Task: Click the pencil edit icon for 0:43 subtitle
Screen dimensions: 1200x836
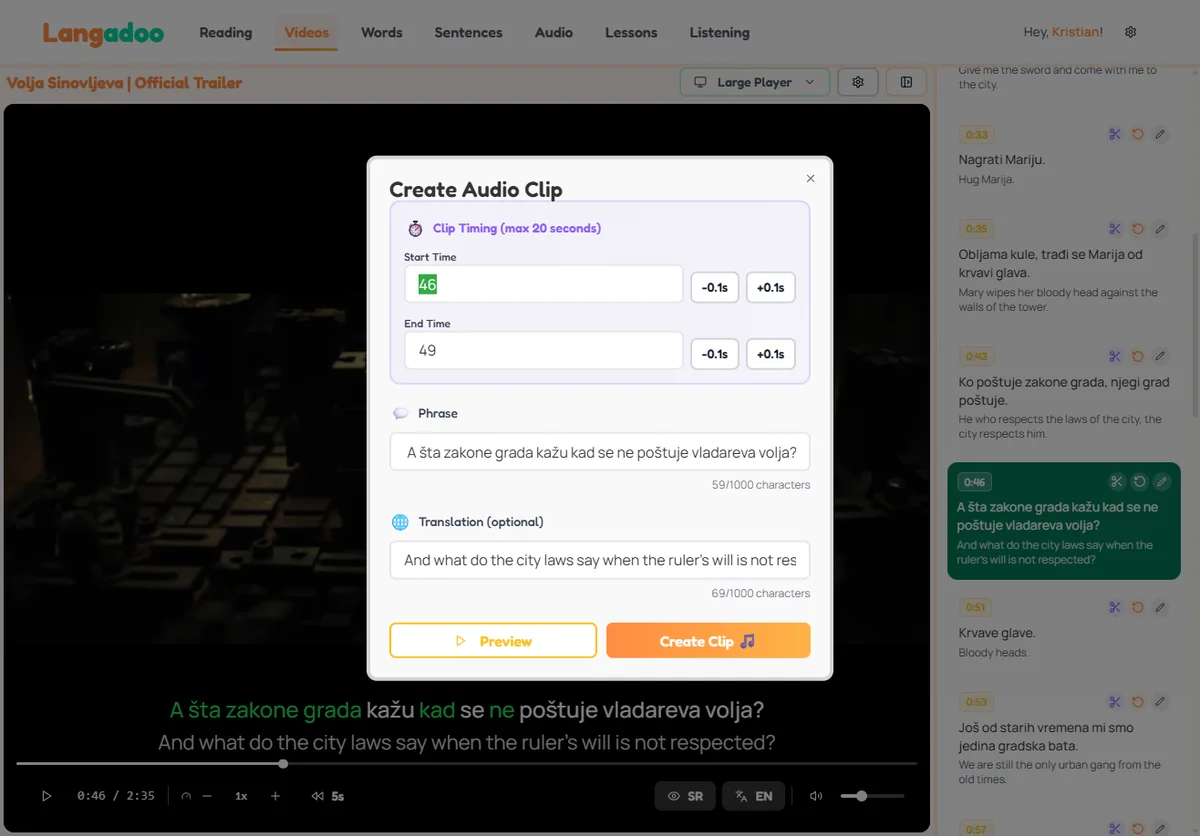Action: tap(1160, 356)
